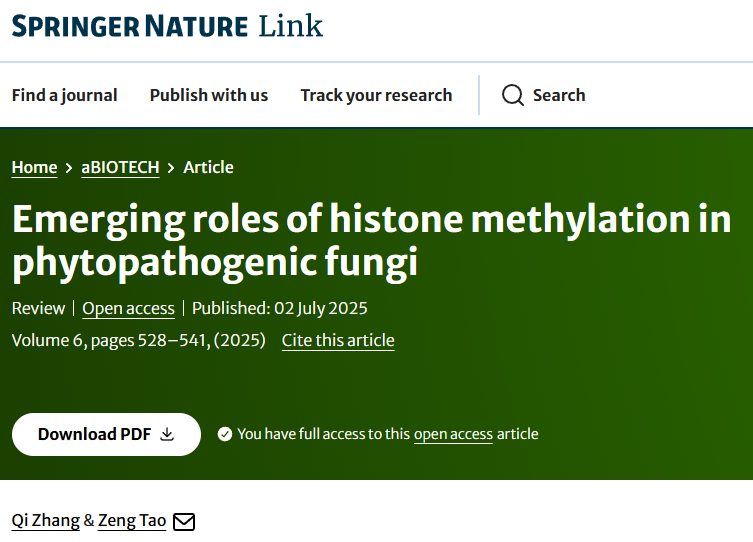Screen dimensions: 753x542
Task: Open author Zeng Tao's link
Action: tap(132, 520)
